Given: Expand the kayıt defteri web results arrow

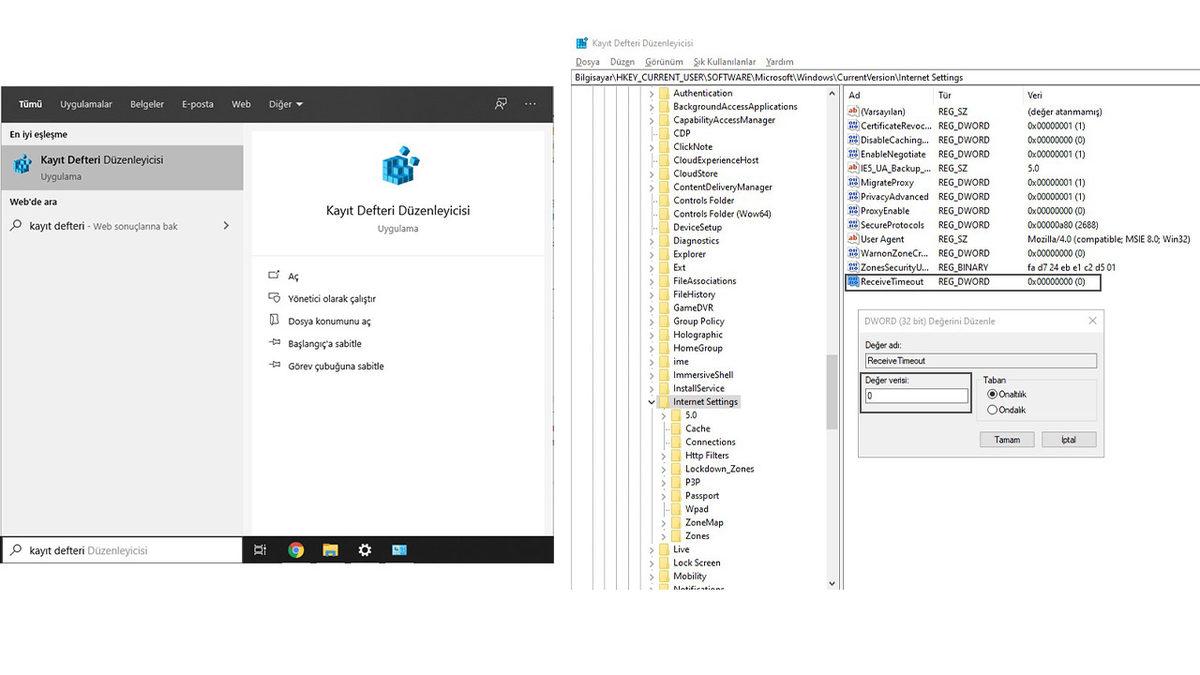Looking at the screenshot, I should tap(226, 226).
